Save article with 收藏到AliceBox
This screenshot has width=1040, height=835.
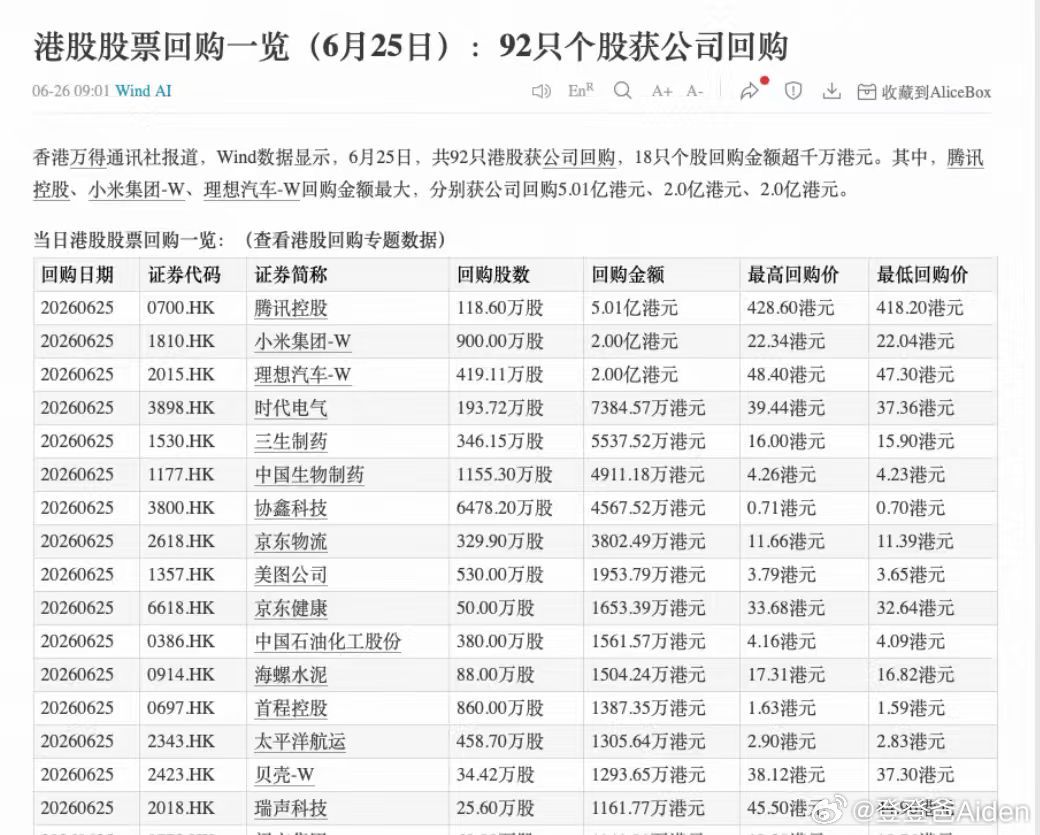coord(924,92)
